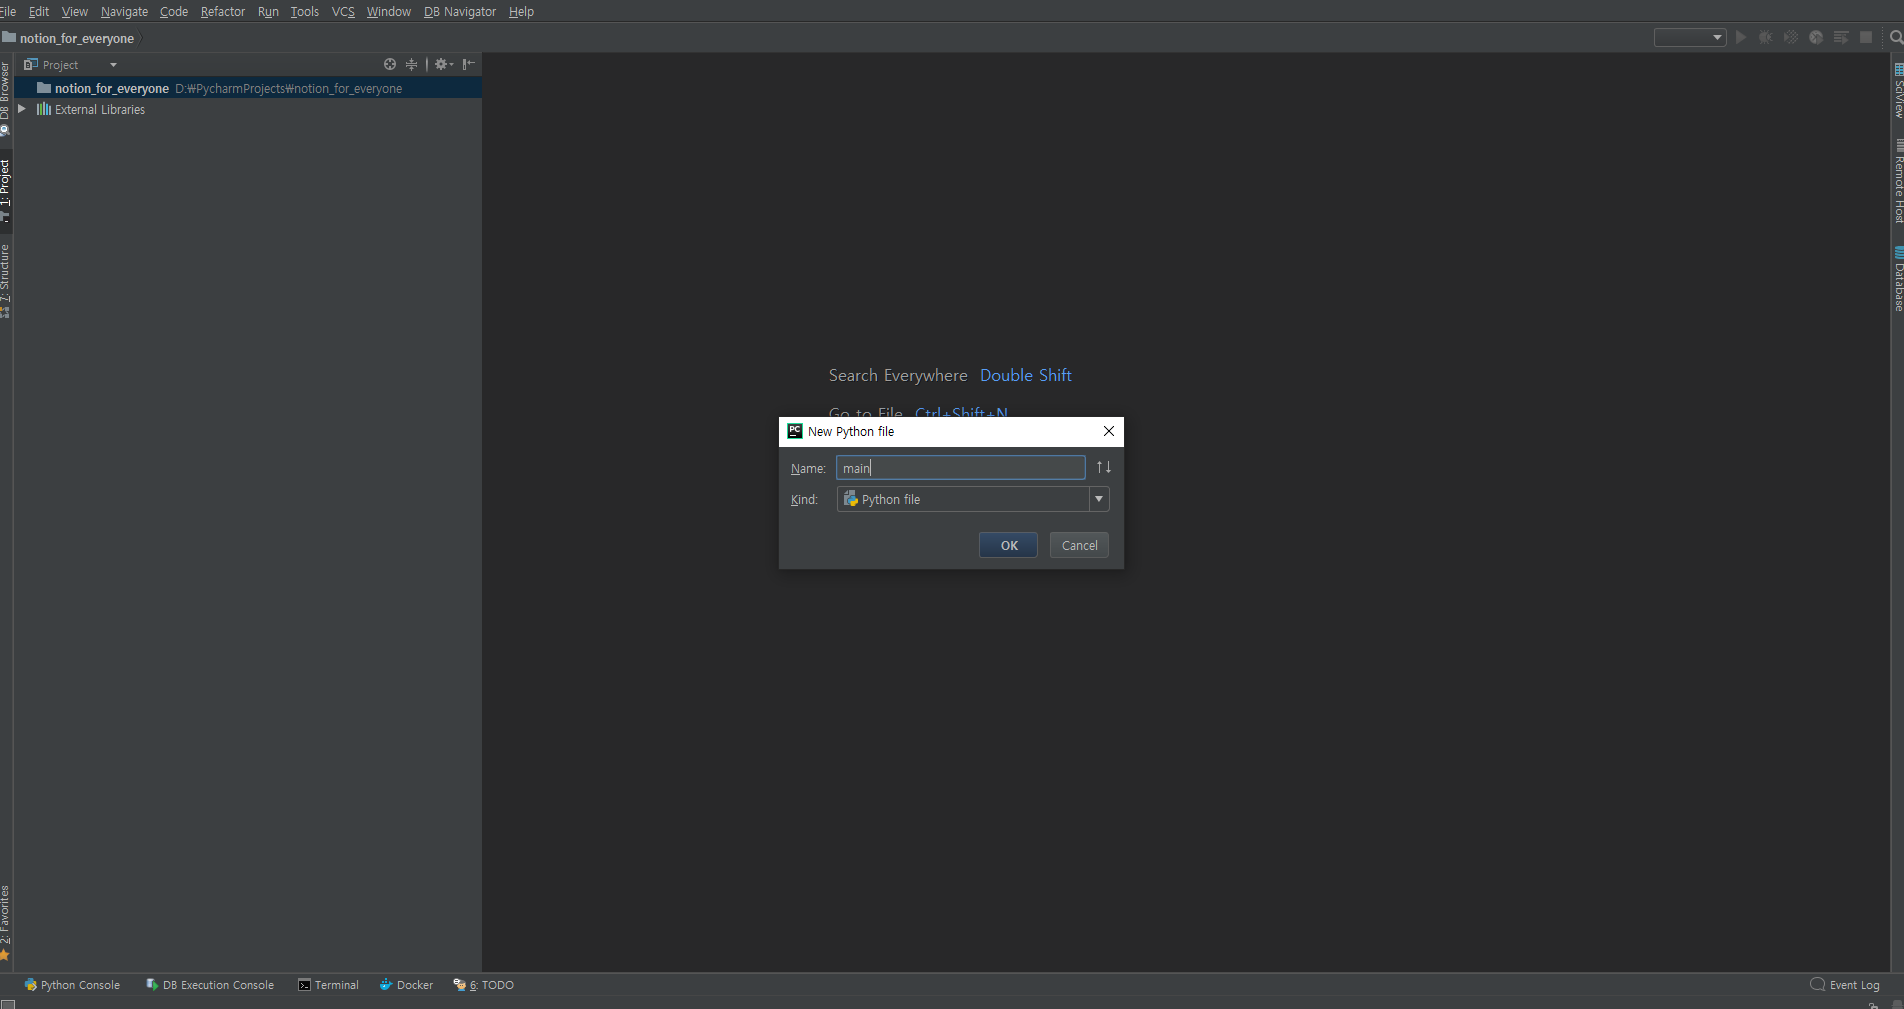This screenshot has width=1904, height=1009.
Task: Open the Refactor menu
Action: [223, 11]
